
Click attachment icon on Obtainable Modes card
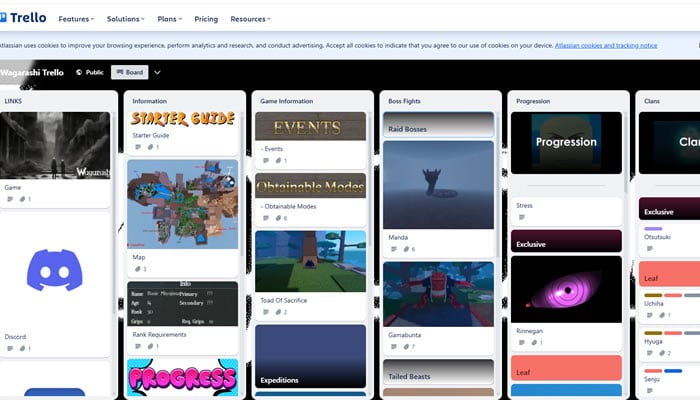[x=279, y=218]
